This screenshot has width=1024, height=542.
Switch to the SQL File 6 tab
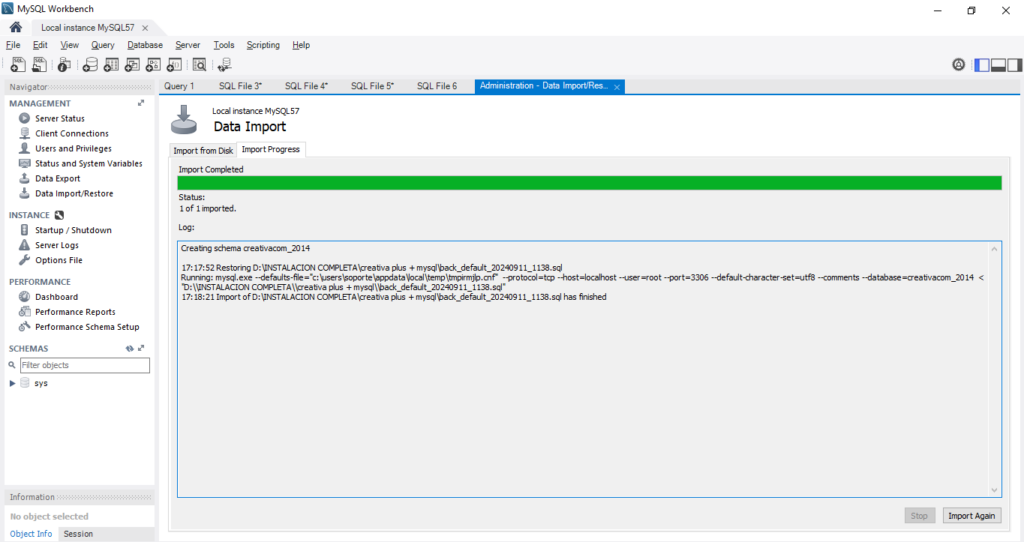[437, 86]
